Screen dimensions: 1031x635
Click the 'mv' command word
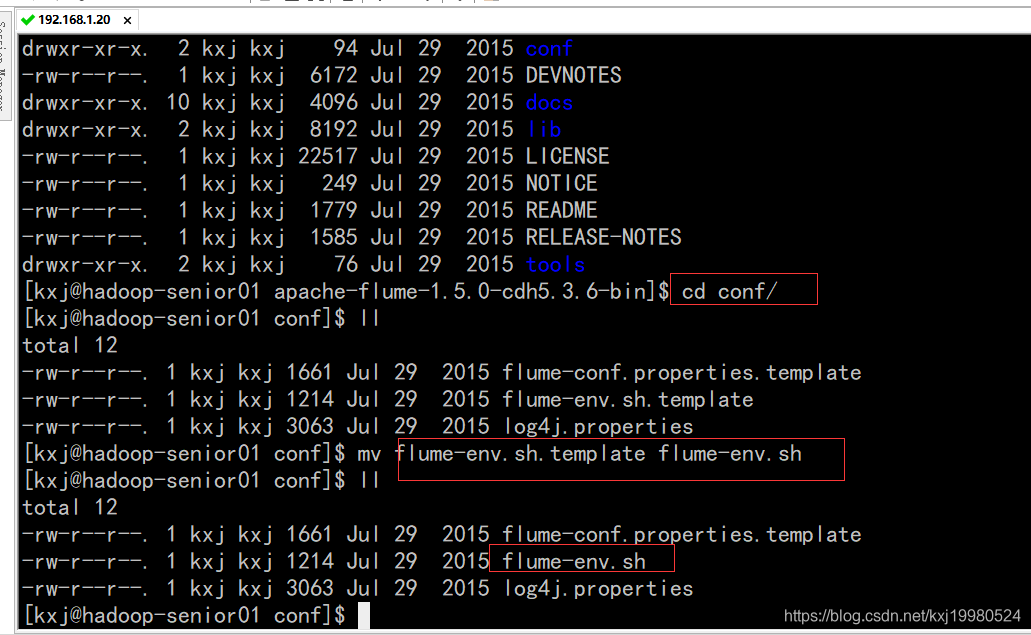tap(370, 454)
